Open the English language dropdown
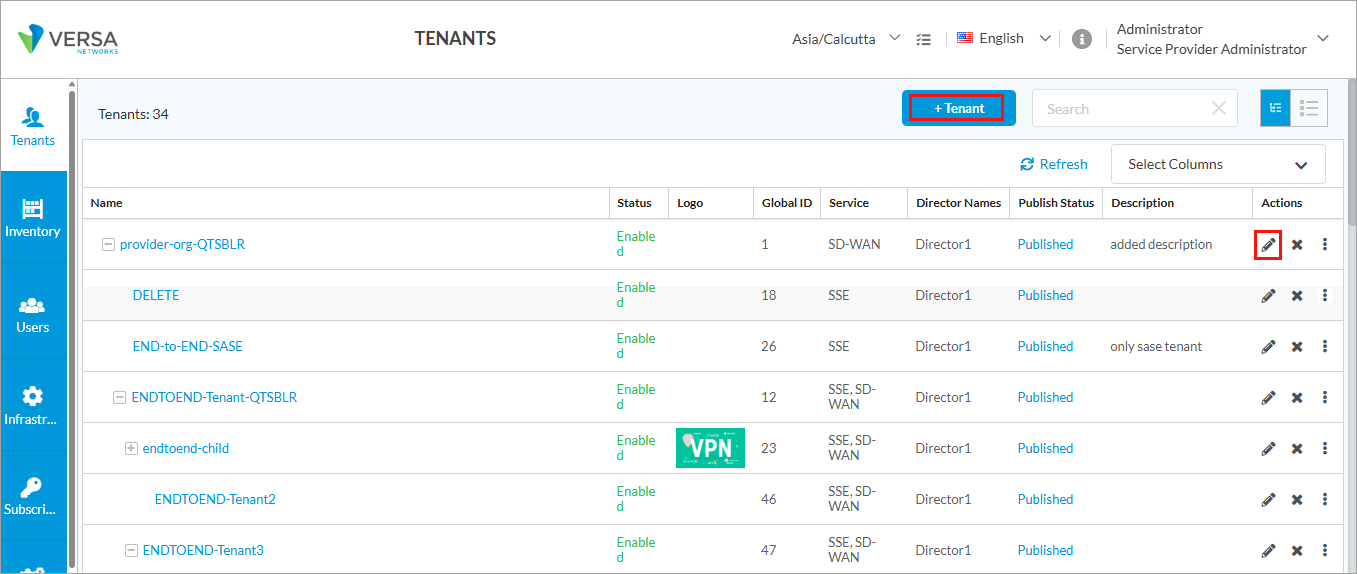This screenshot has height=574, width=1357. 1004,38
